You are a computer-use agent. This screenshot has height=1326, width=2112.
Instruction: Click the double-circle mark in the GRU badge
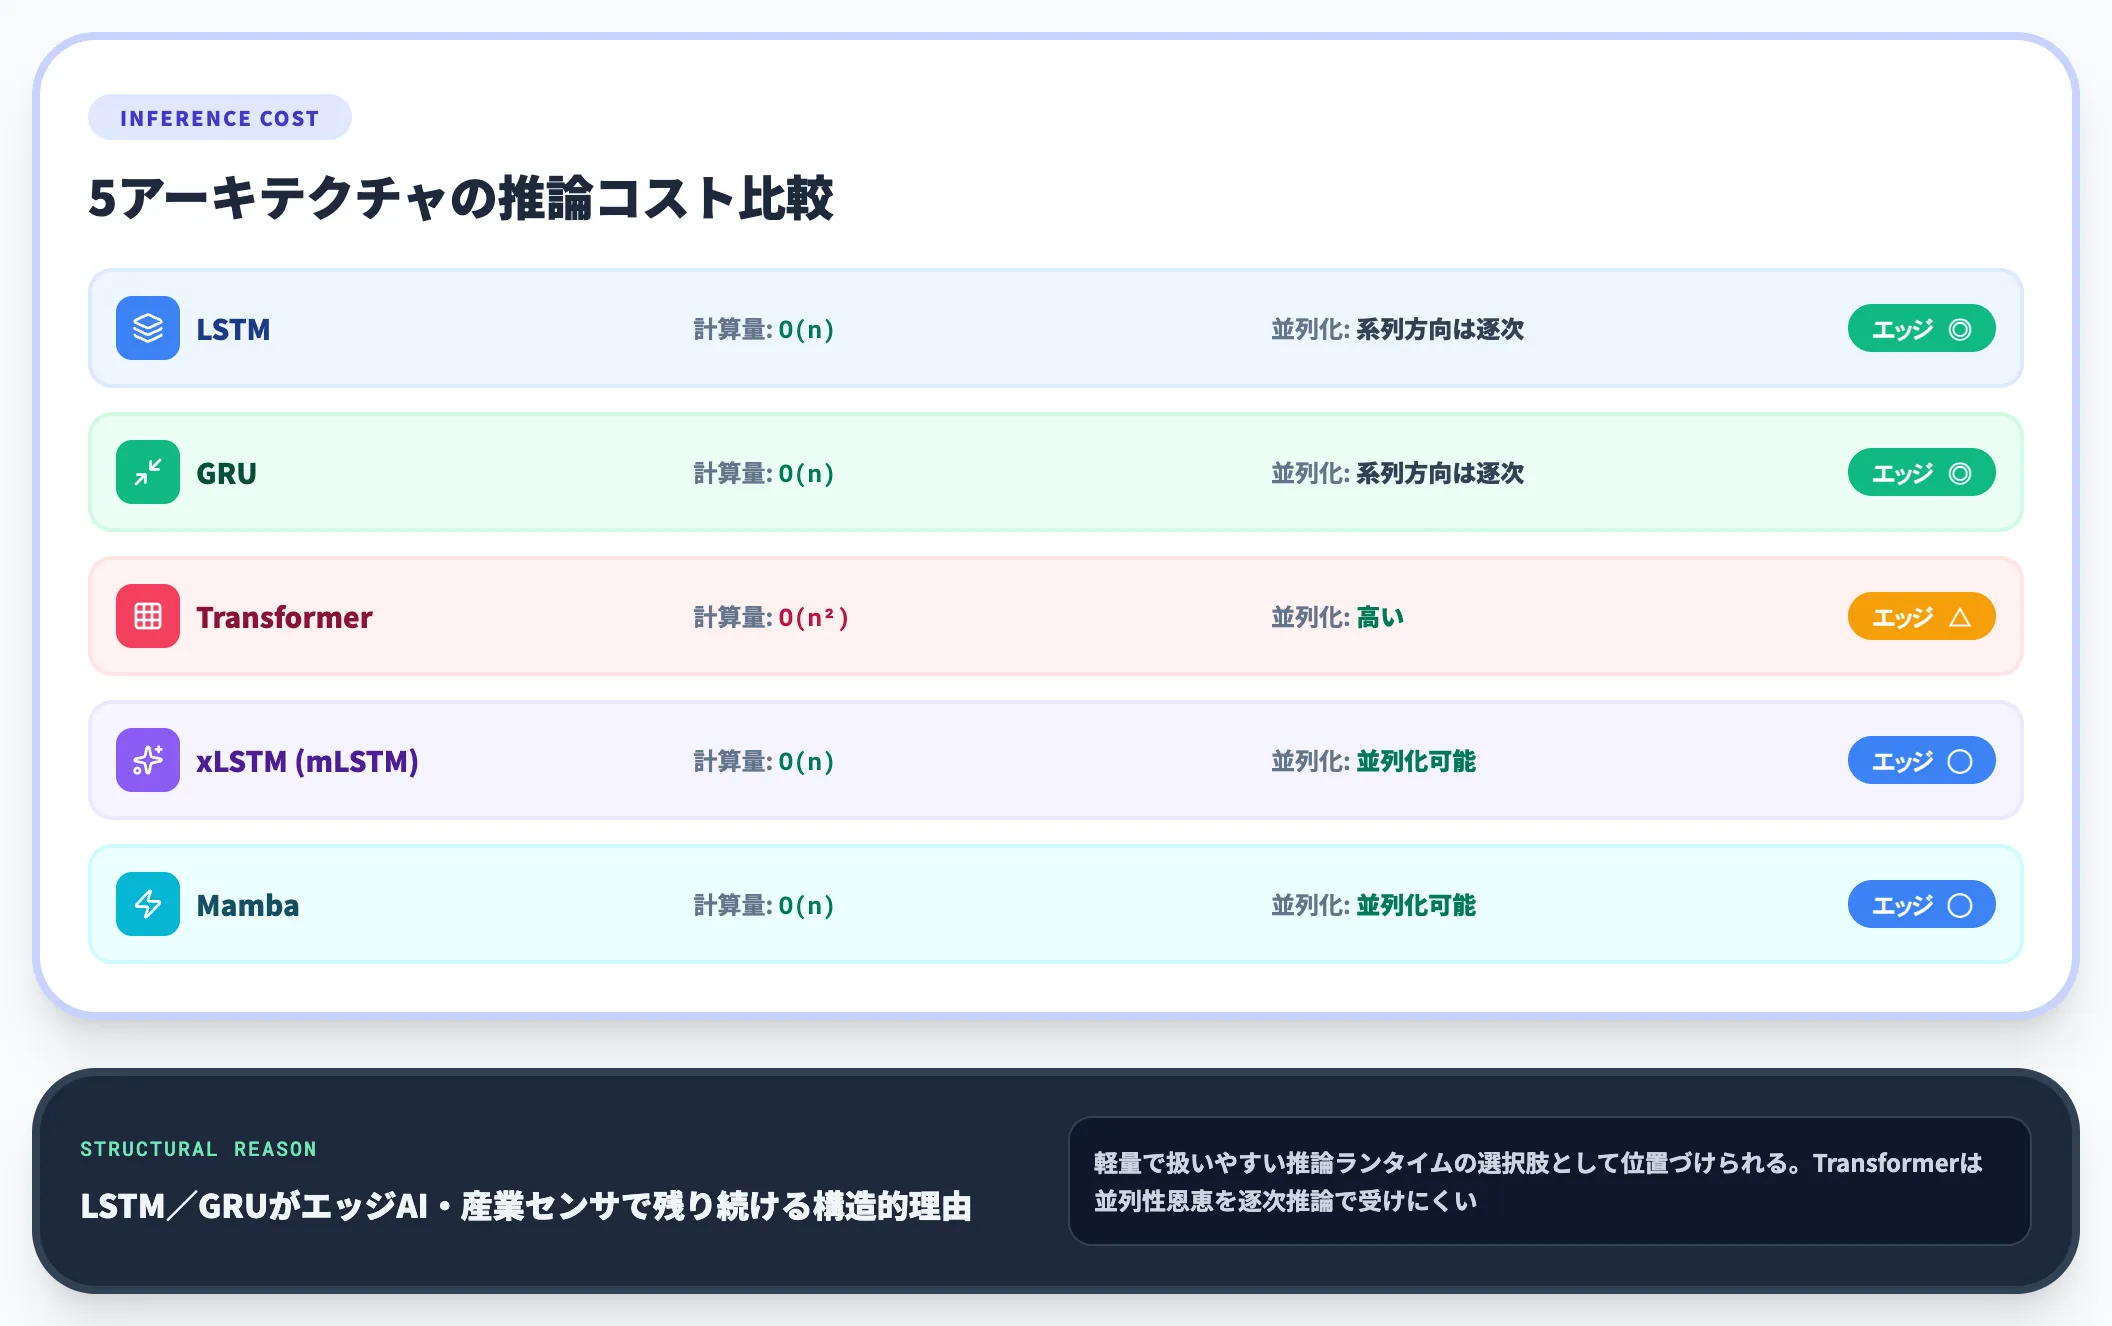click(x=1960, y=473)
